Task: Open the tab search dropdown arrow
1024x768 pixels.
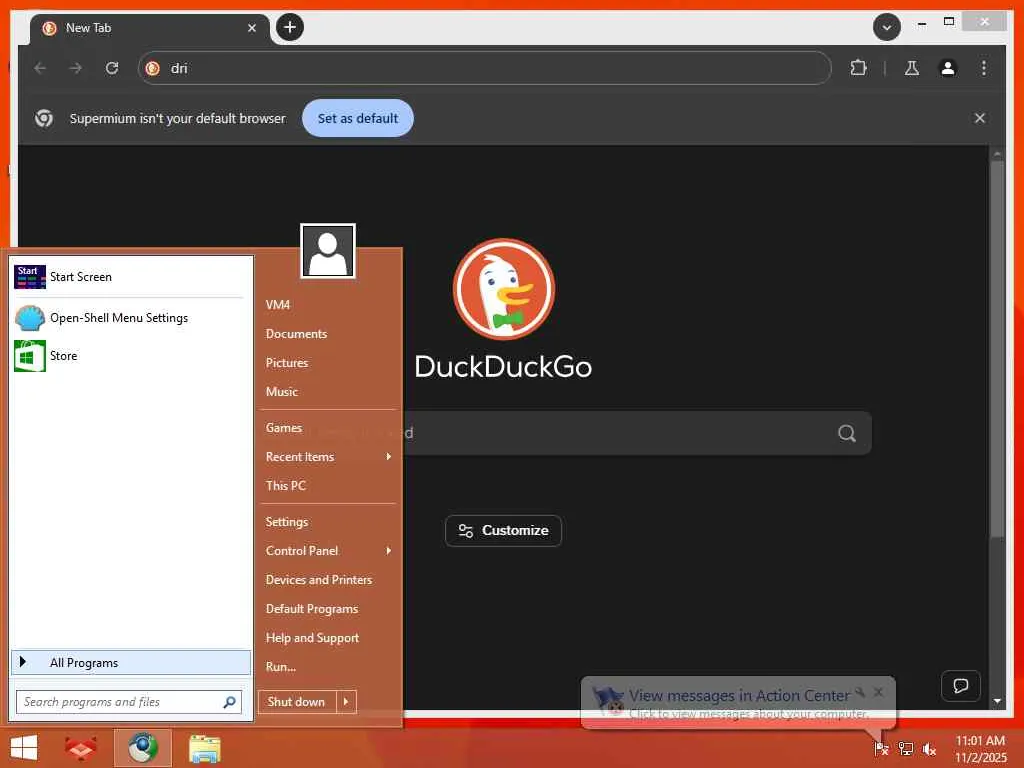Action: click(x=886, y=27)
